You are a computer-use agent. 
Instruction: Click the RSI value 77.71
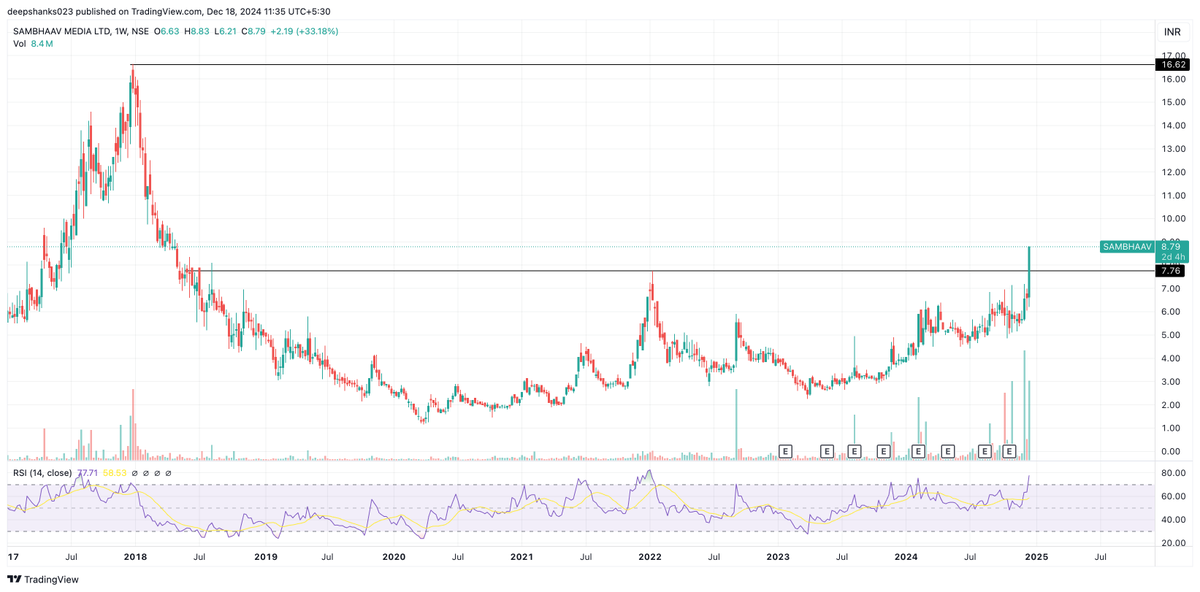point(88,472)
